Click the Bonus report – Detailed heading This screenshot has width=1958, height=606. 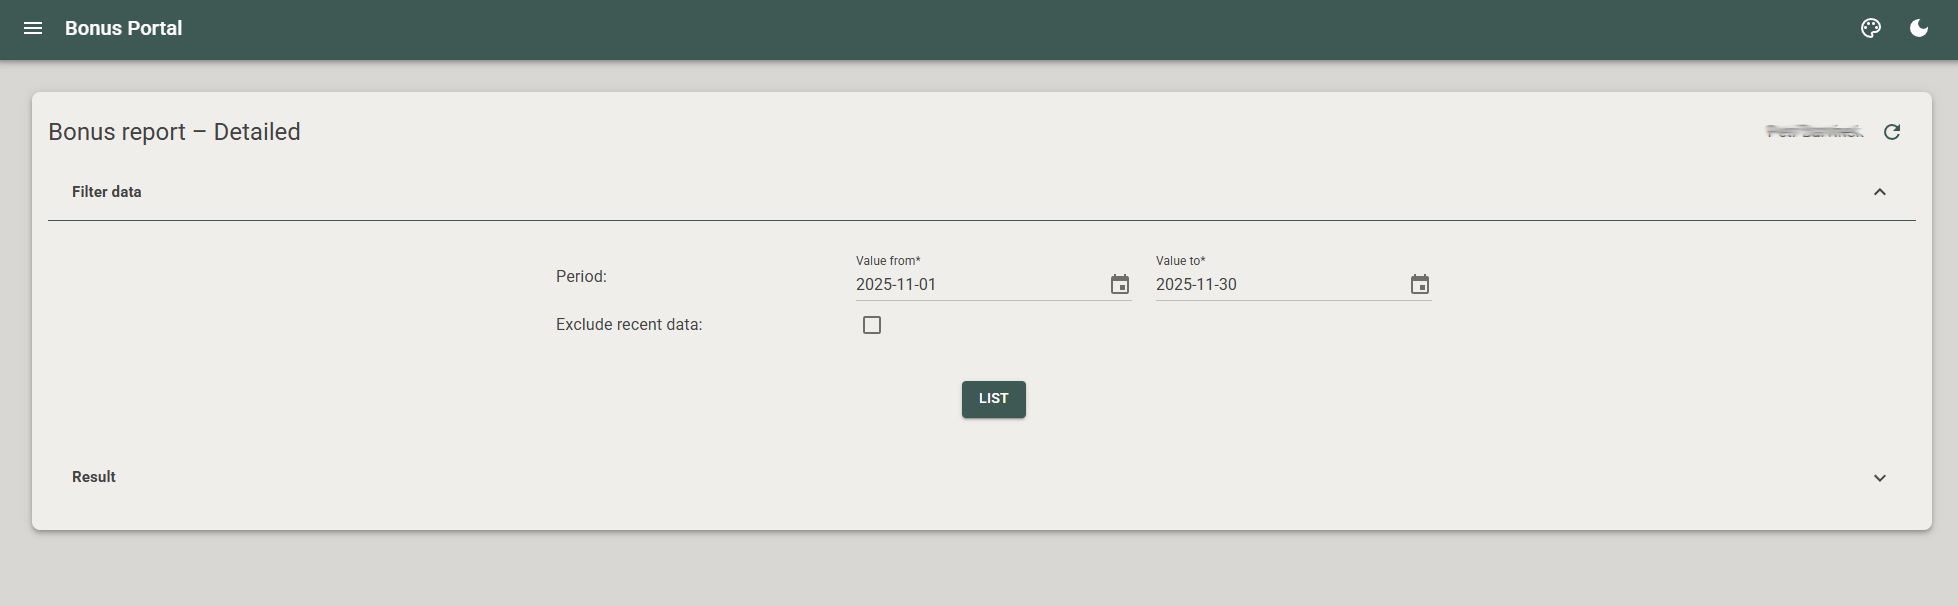[x=174, y=132]
